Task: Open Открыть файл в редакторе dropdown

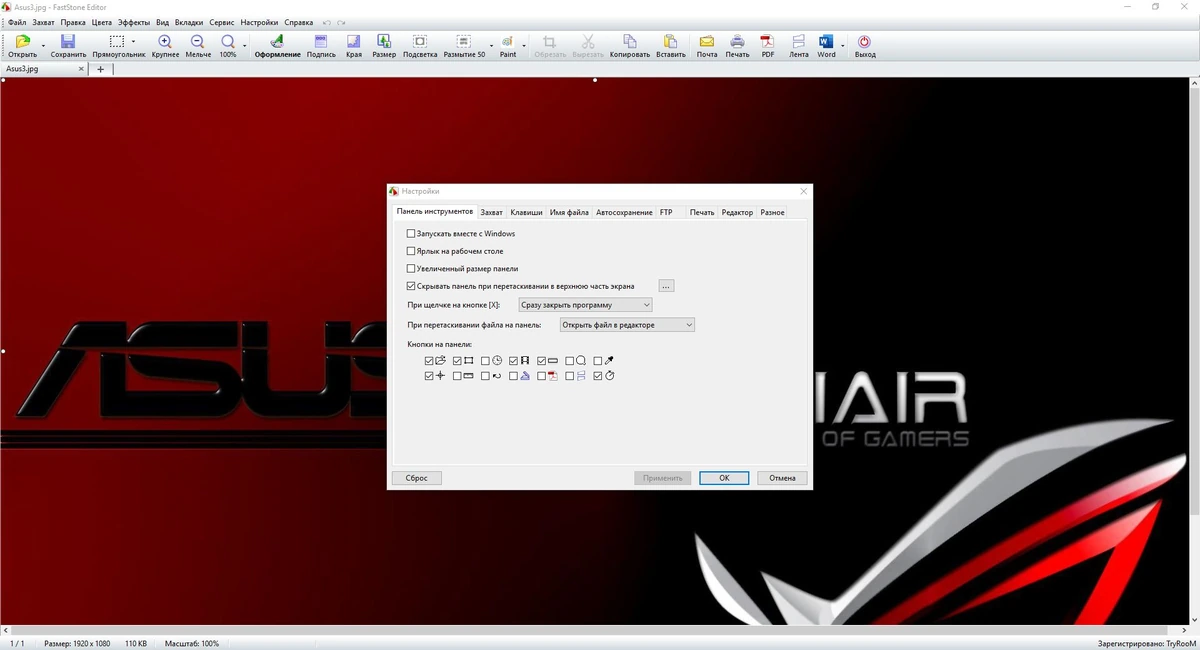Action: (x=627, y=325)
